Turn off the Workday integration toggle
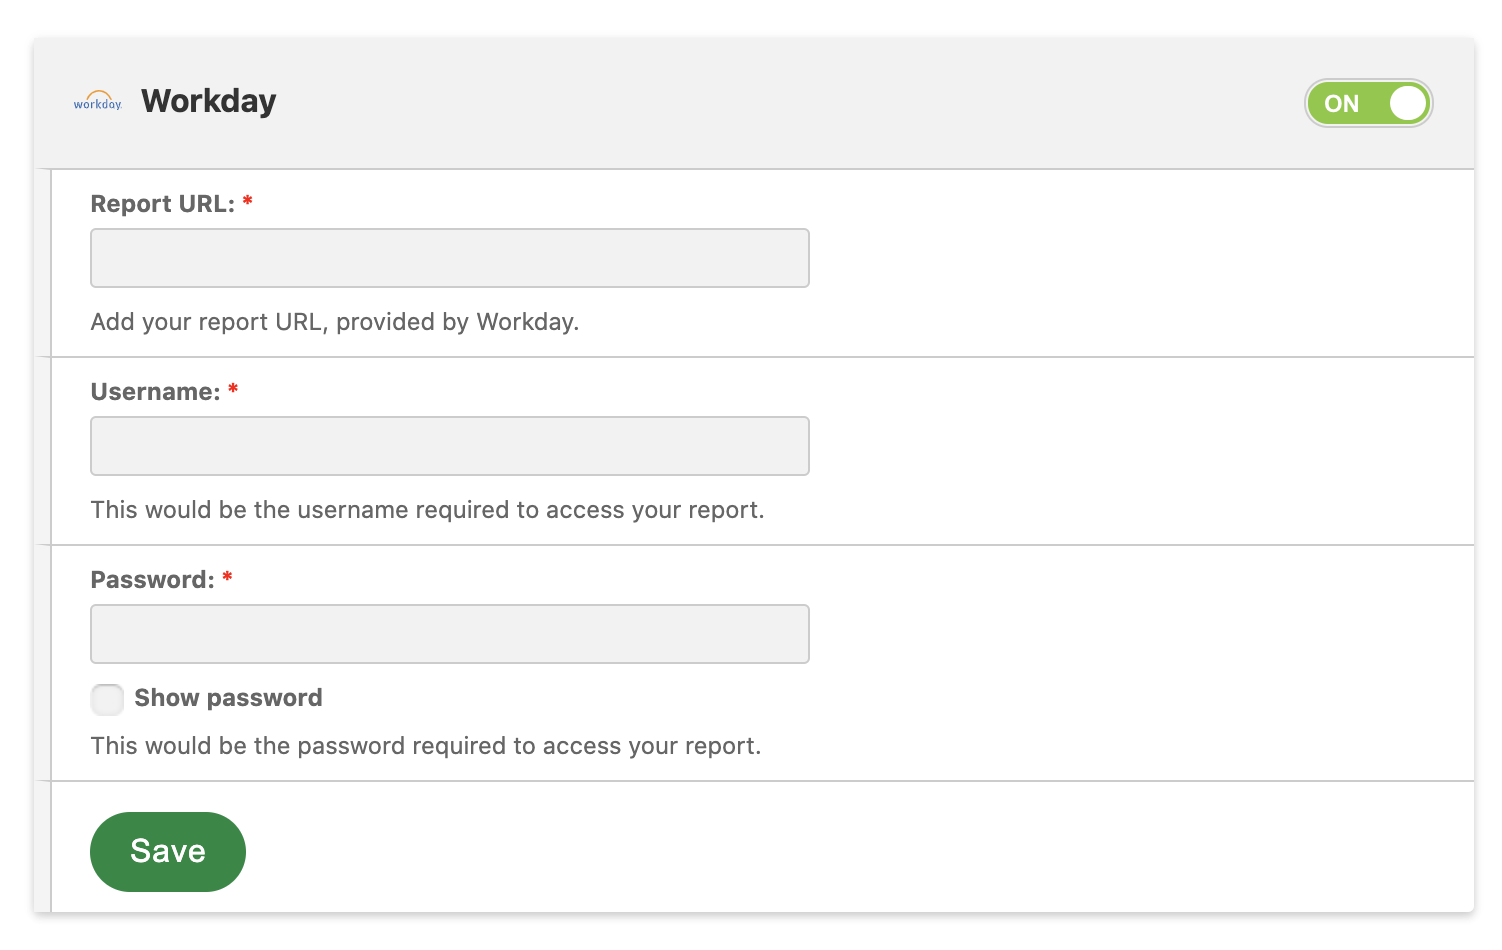The height and width of the screenshot is (950, 1502). (1368, 103)
